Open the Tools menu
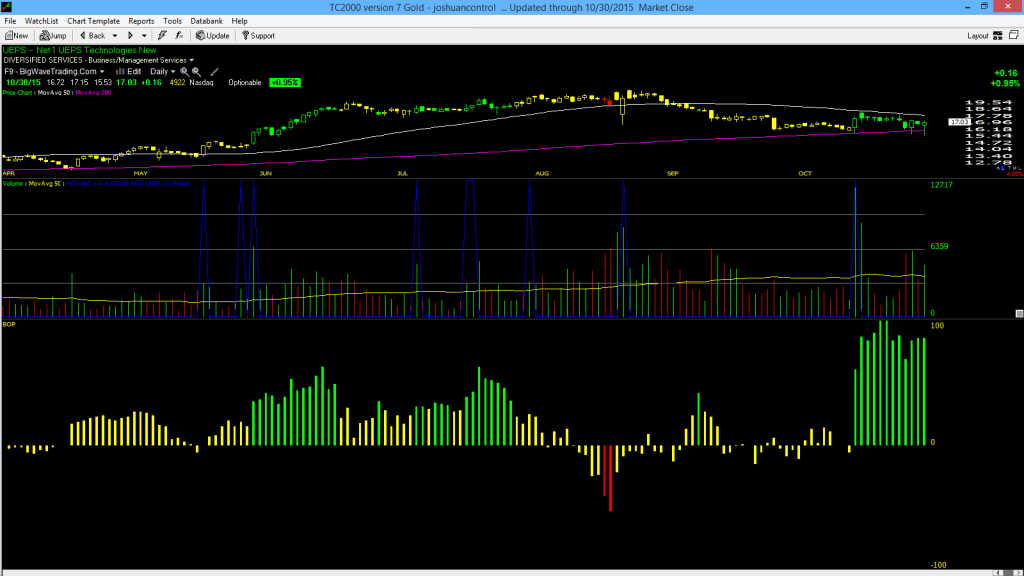Screen dimensions: 1024x576 tap(172, 21)
